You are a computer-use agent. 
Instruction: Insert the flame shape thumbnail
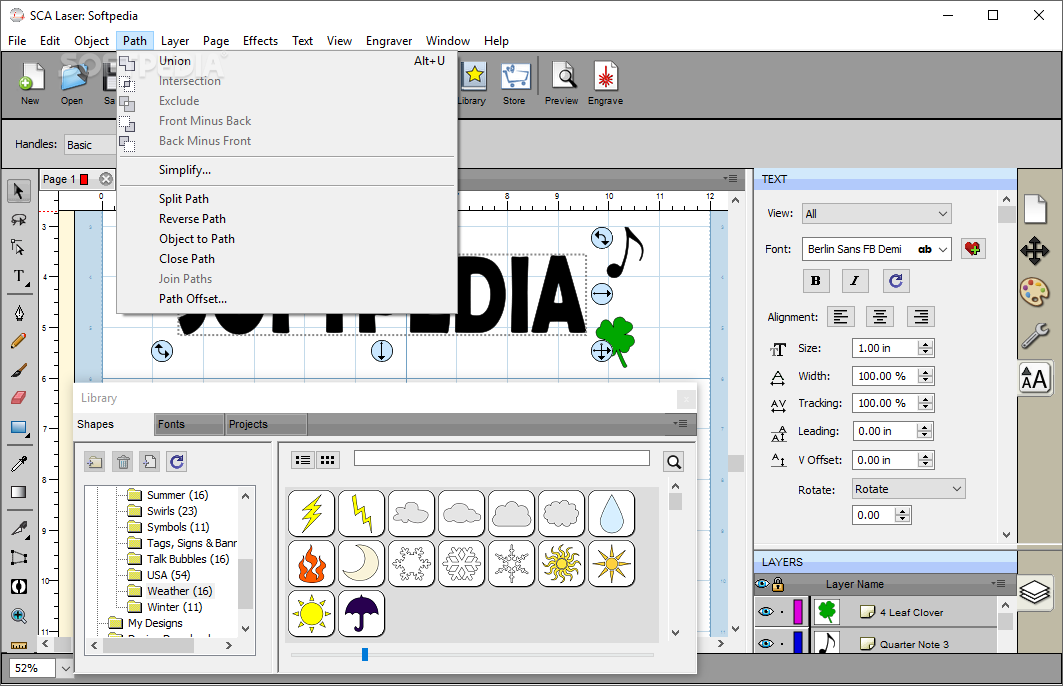click(x=311, y=563)
